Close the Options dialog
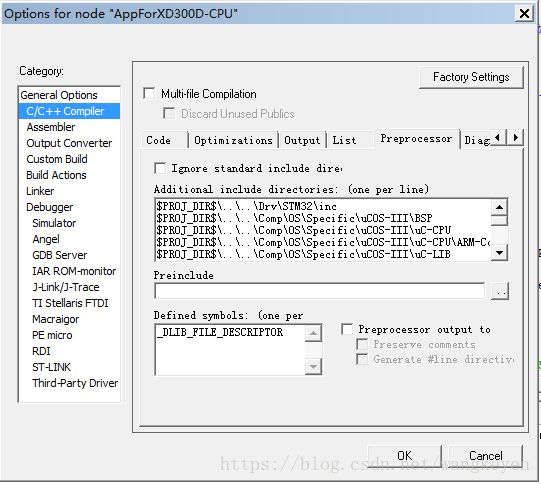 click(x=524, y=13)
